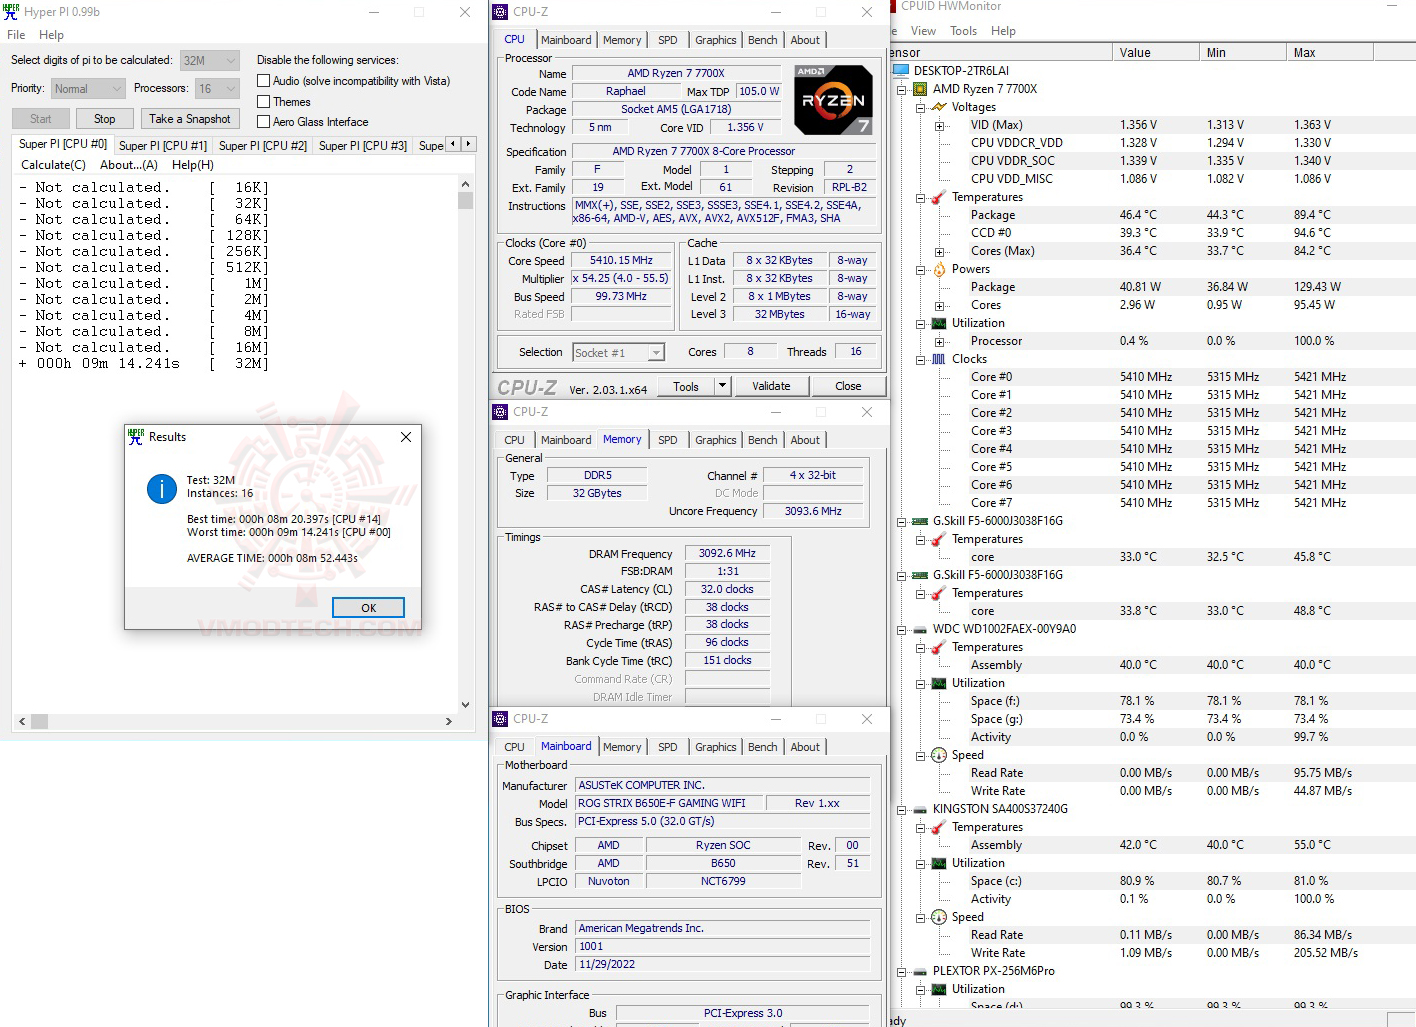Toggle the Themes service checkbox

(264, 102)
